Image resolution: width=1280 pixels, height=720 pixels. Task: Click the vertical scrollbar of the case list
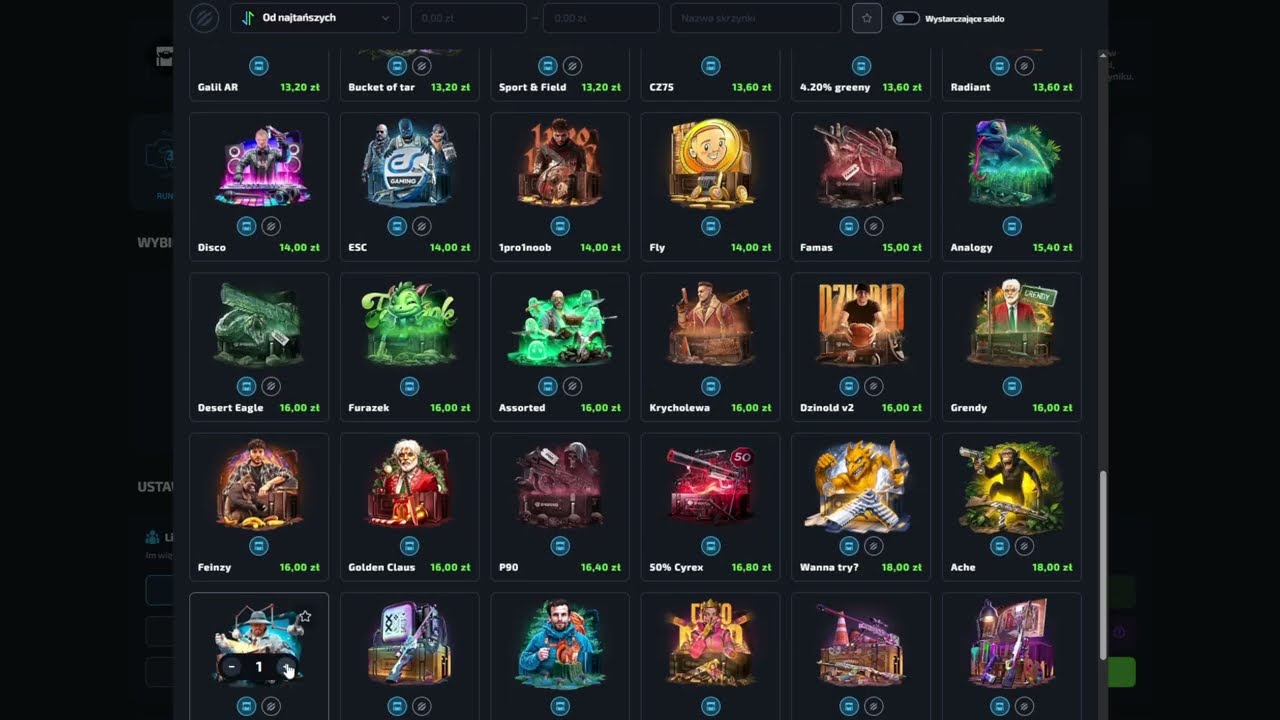point(1104,565)
